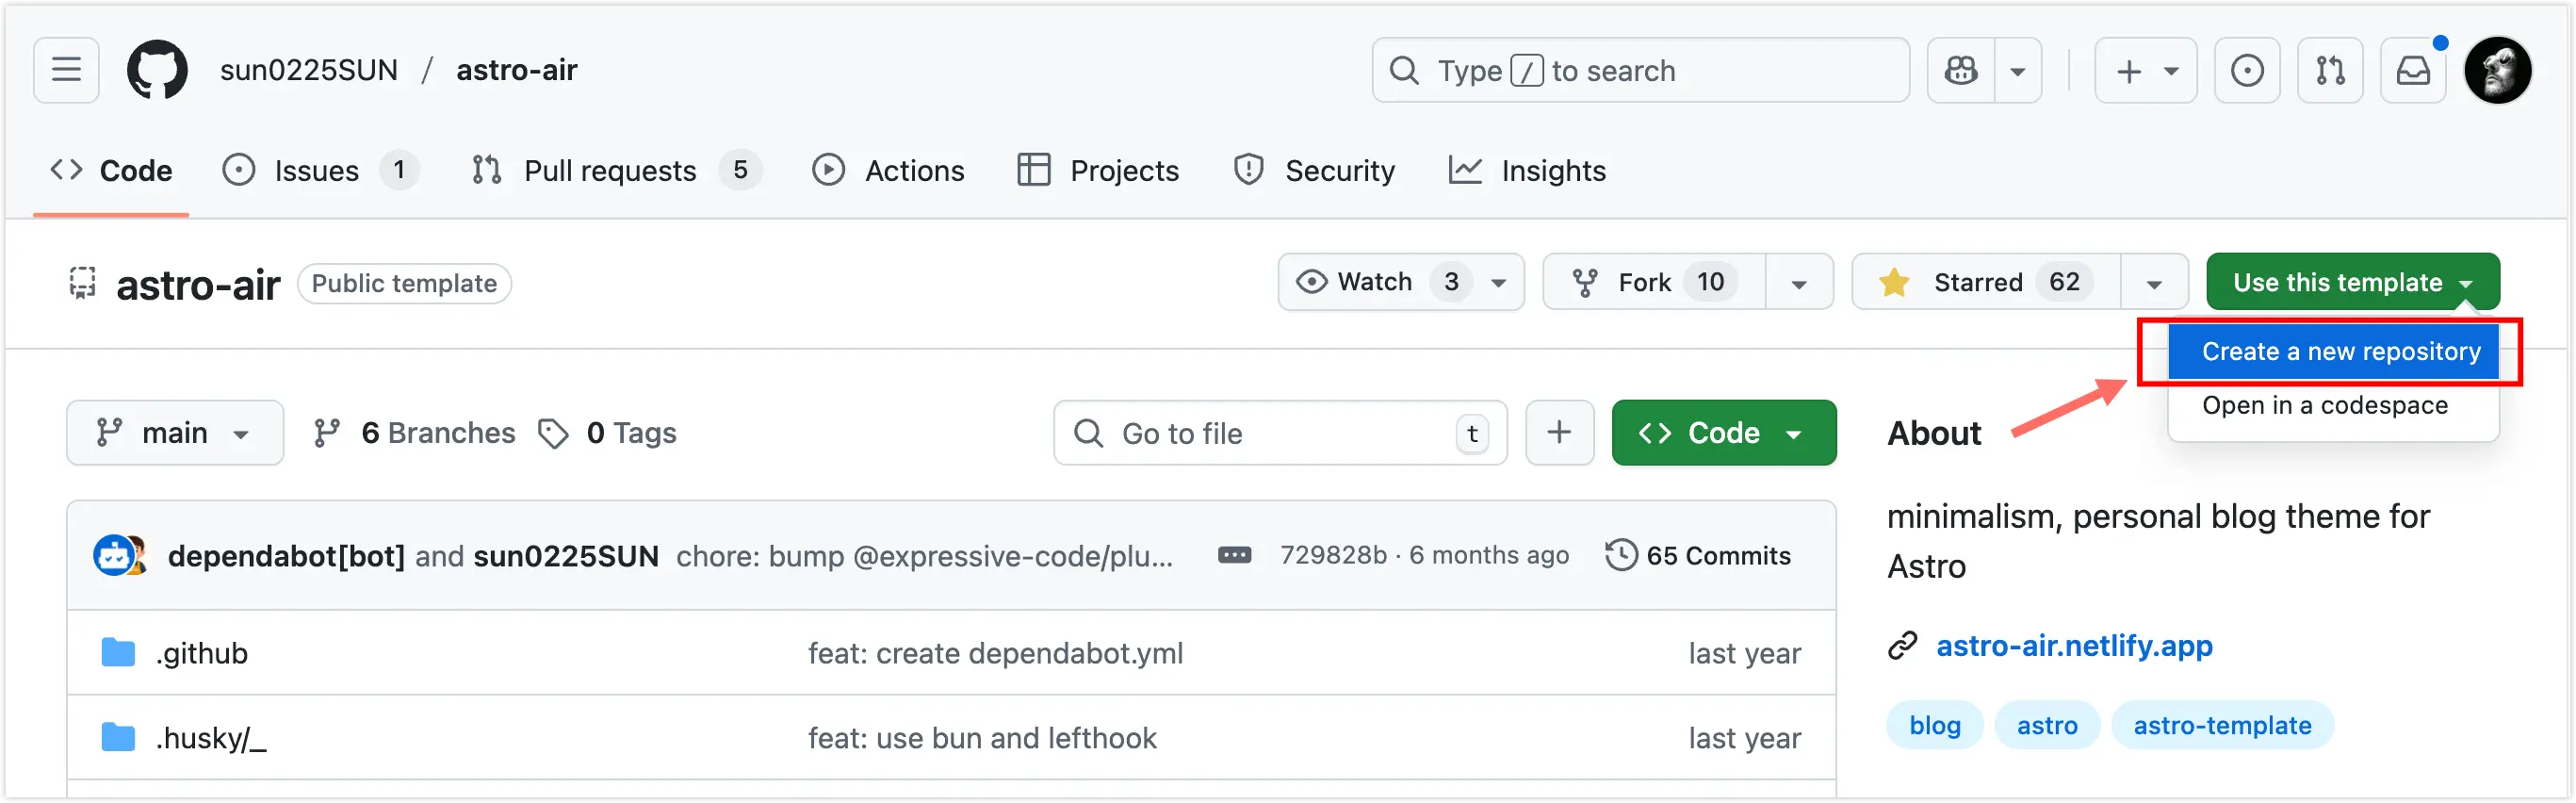2576x803 pixels.
Task: Open pull requests icon in header
Action: tap(2330, 70)
